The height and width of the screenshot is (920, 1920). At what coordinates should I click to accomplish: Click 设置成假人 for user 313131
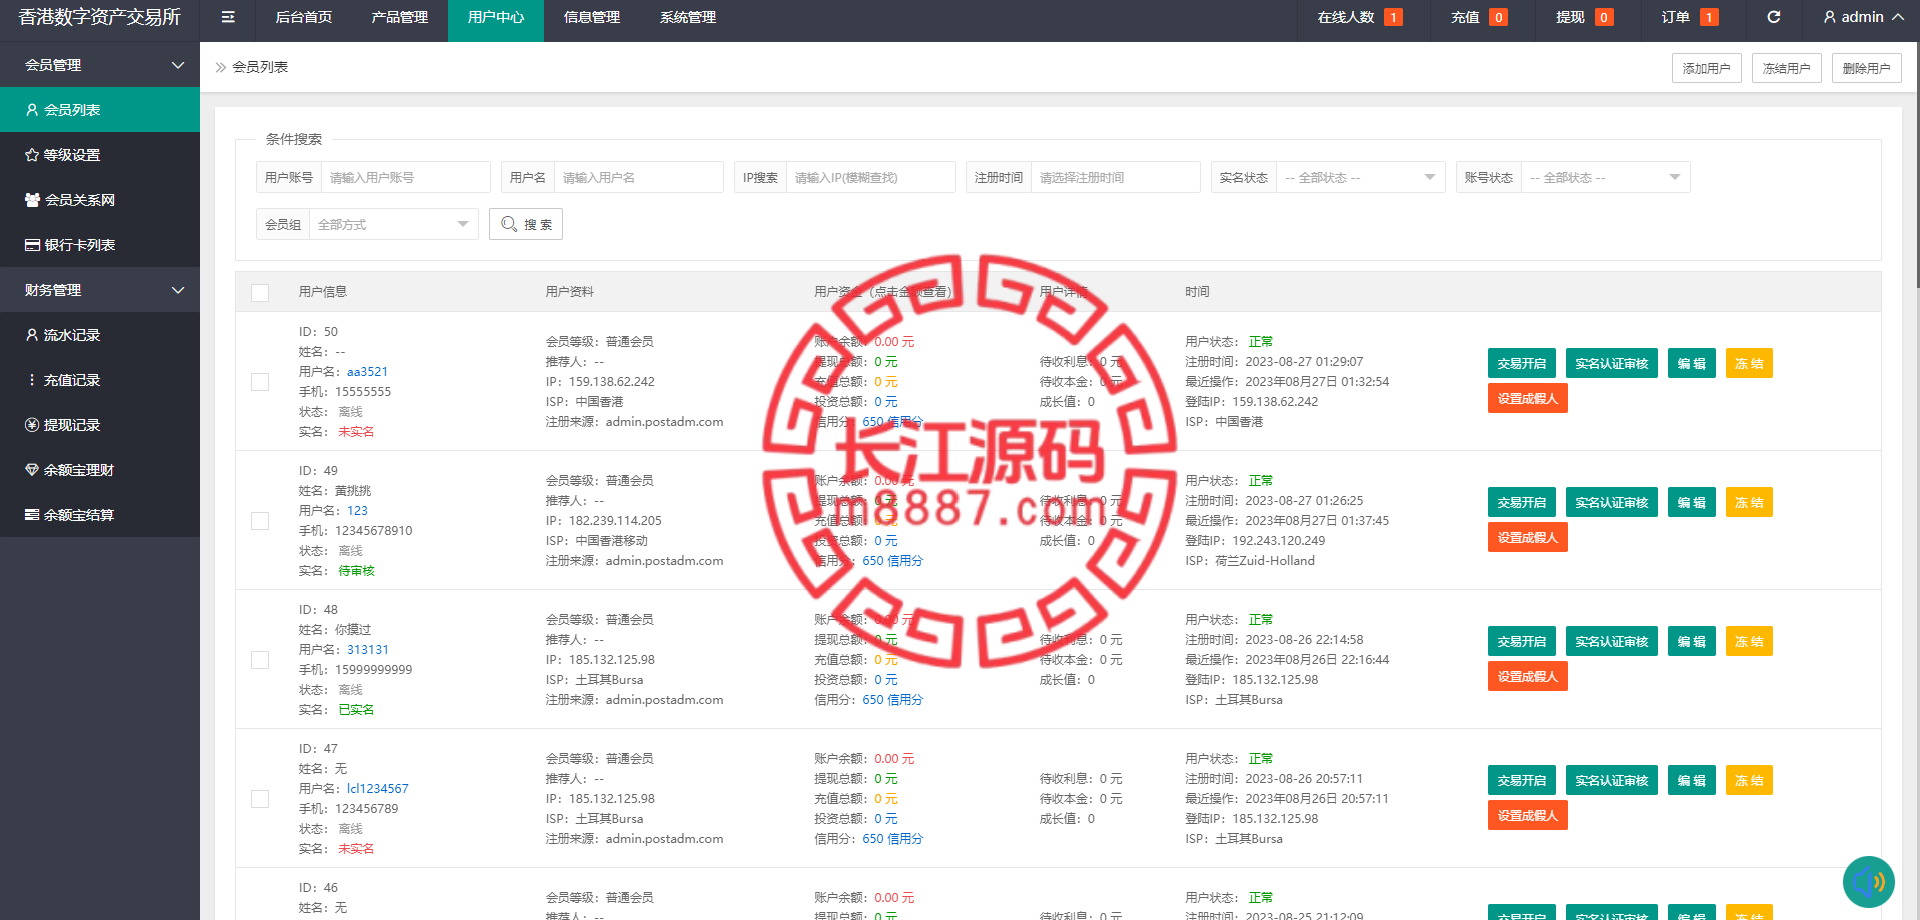click(x=1528, y=676)
